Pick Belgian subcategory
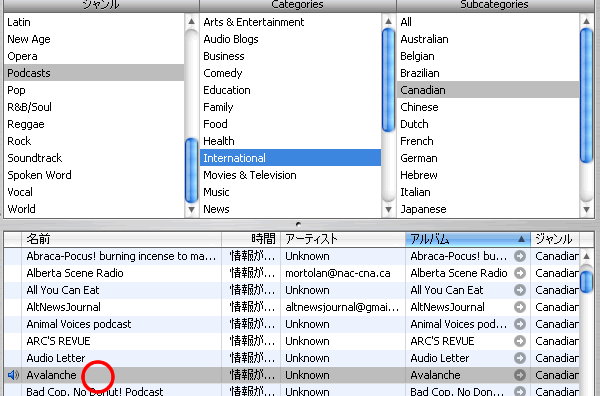The height and width of the screenshot is (396, 600). click(x=488, y=56)
